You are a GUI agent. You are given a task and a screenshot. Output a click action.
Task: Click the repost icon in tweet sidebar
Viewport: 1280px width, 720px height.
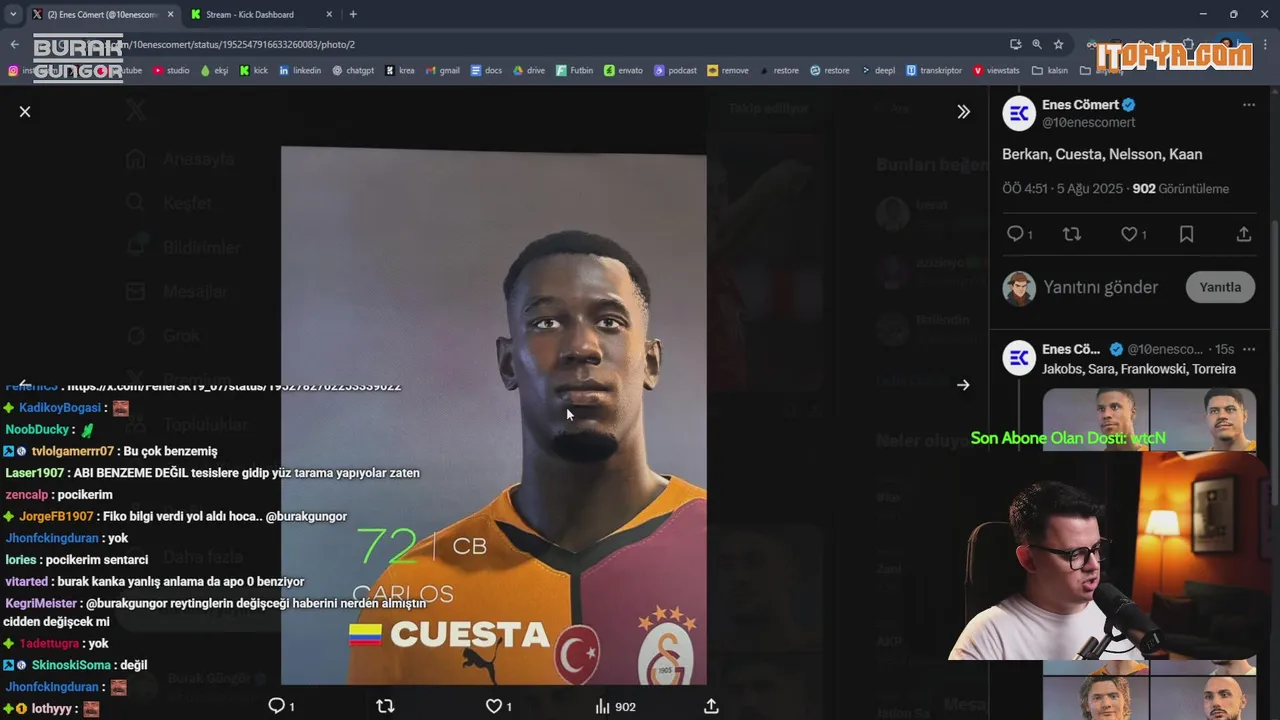click(1072, 234)
